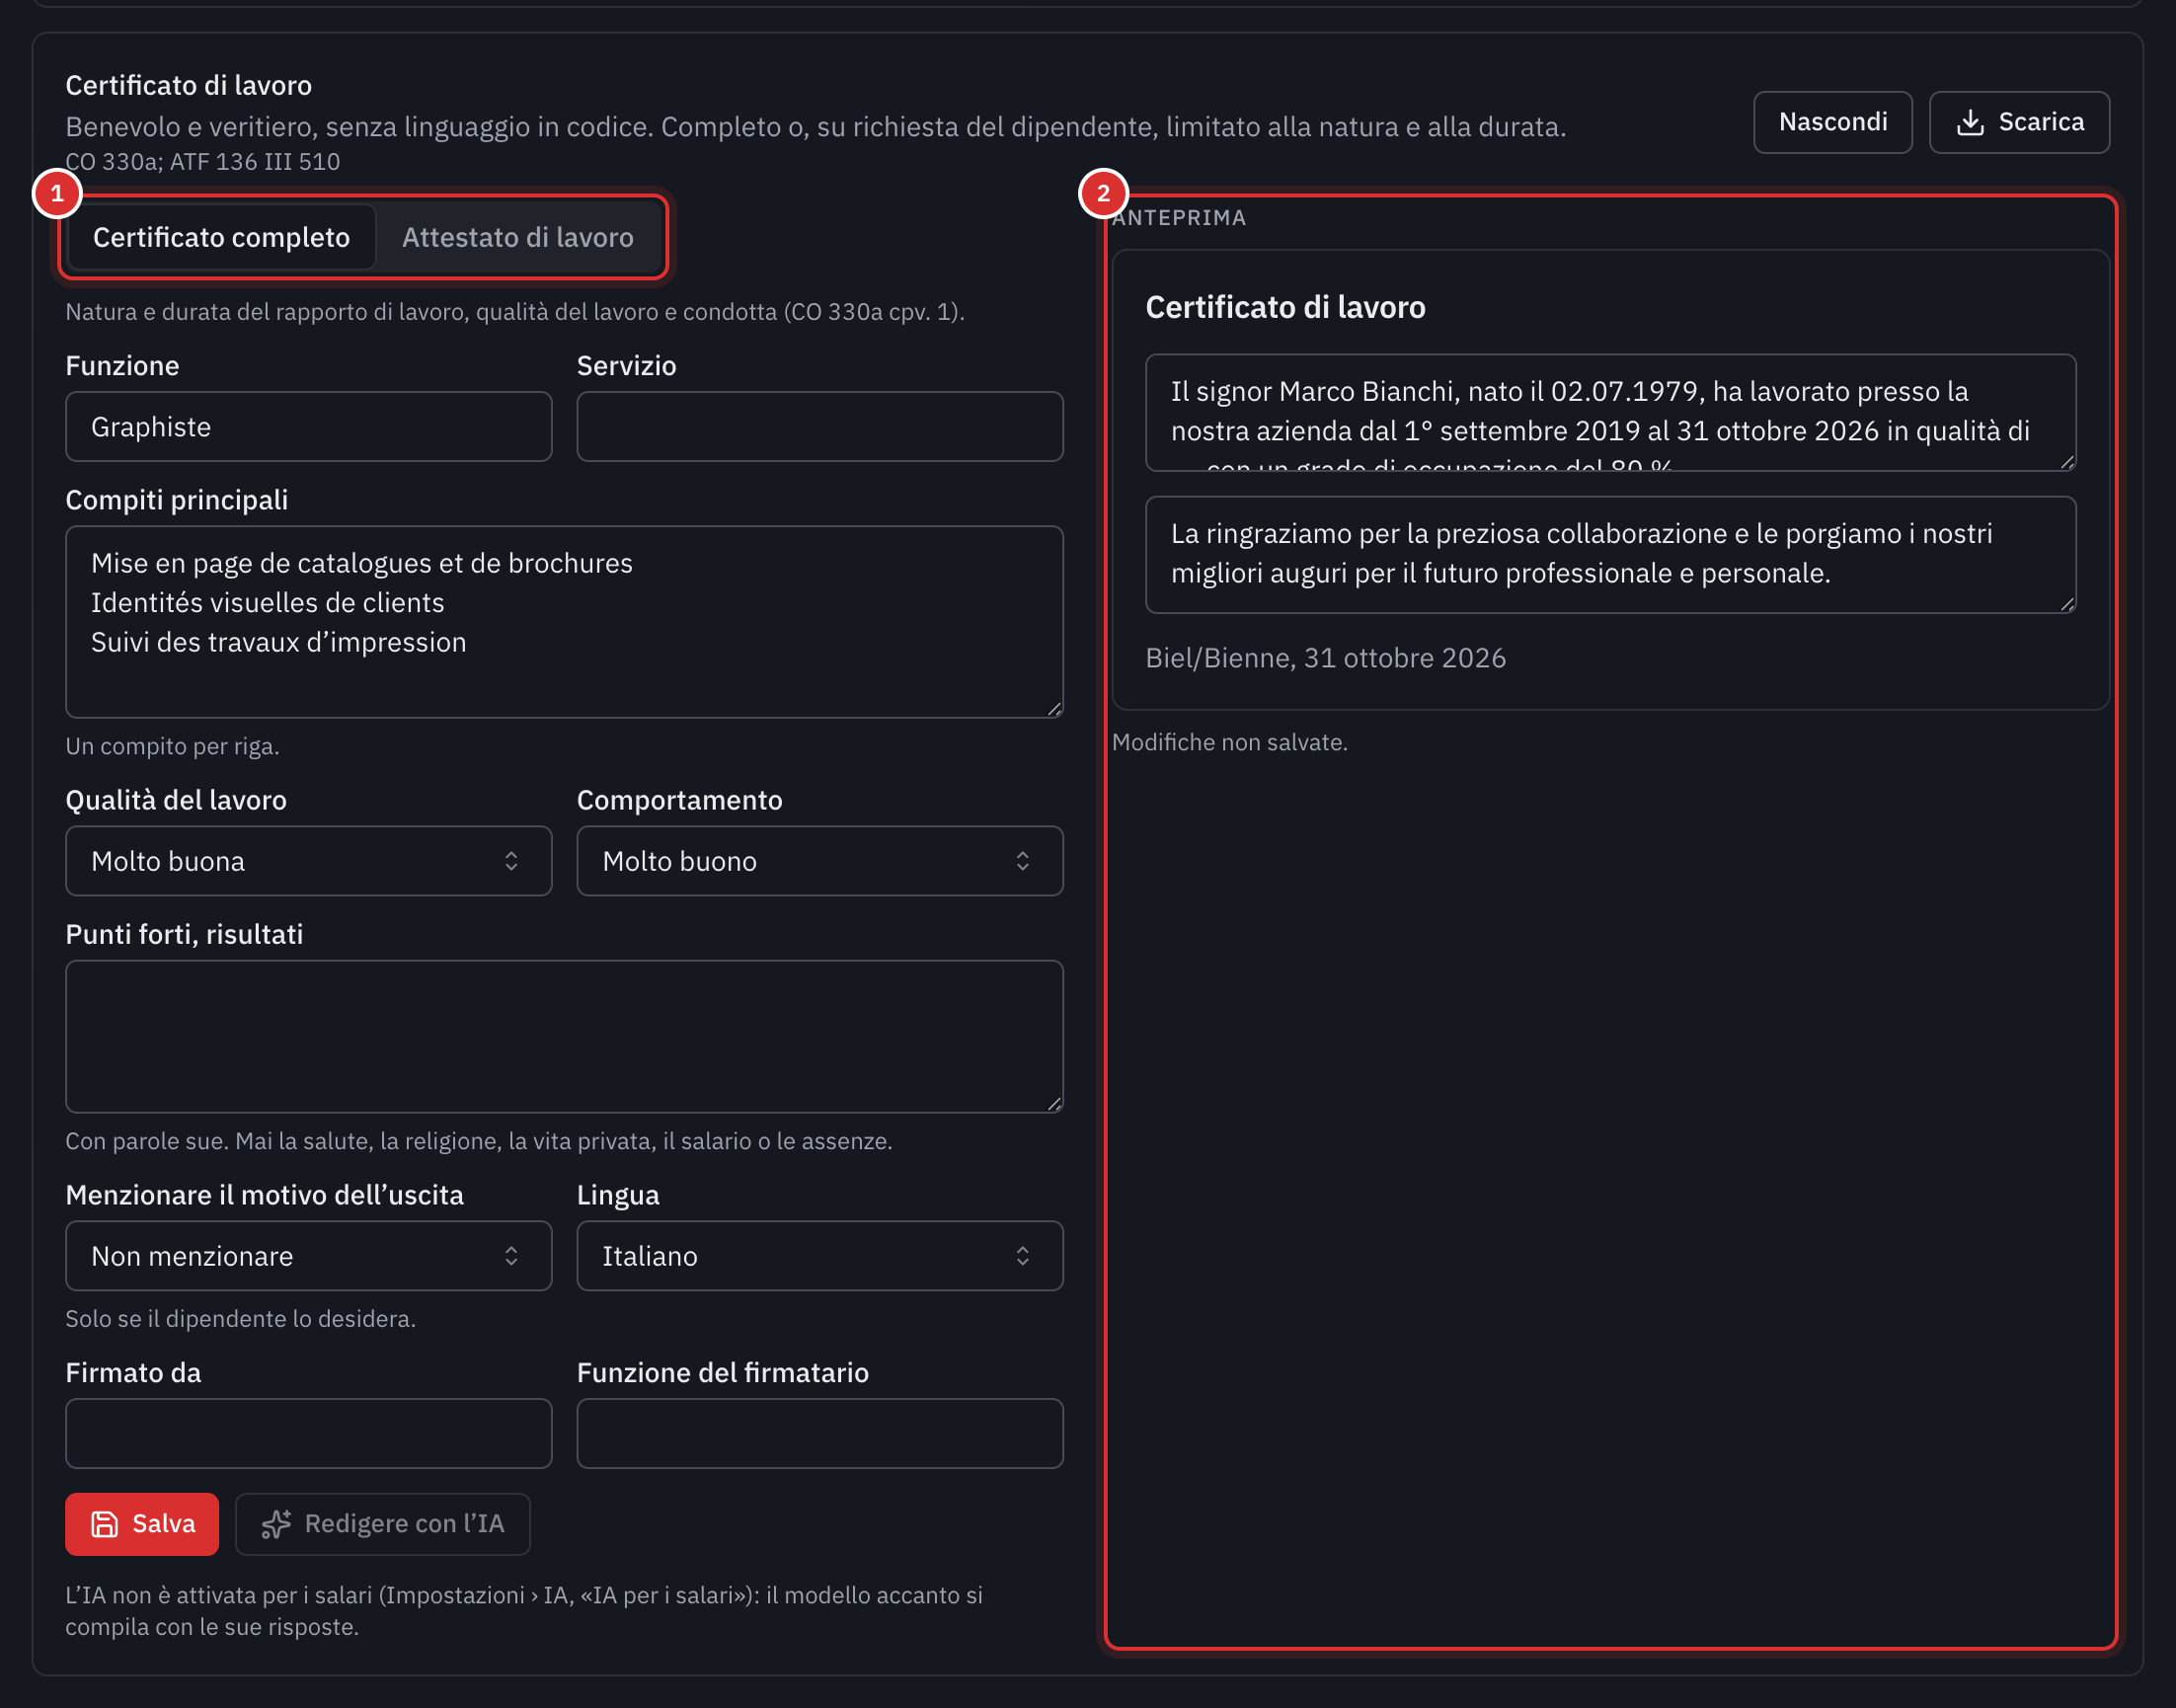Open the Lingua dropdown set to Italiano
The image size is (2176, 1708).
(819, 1256)
